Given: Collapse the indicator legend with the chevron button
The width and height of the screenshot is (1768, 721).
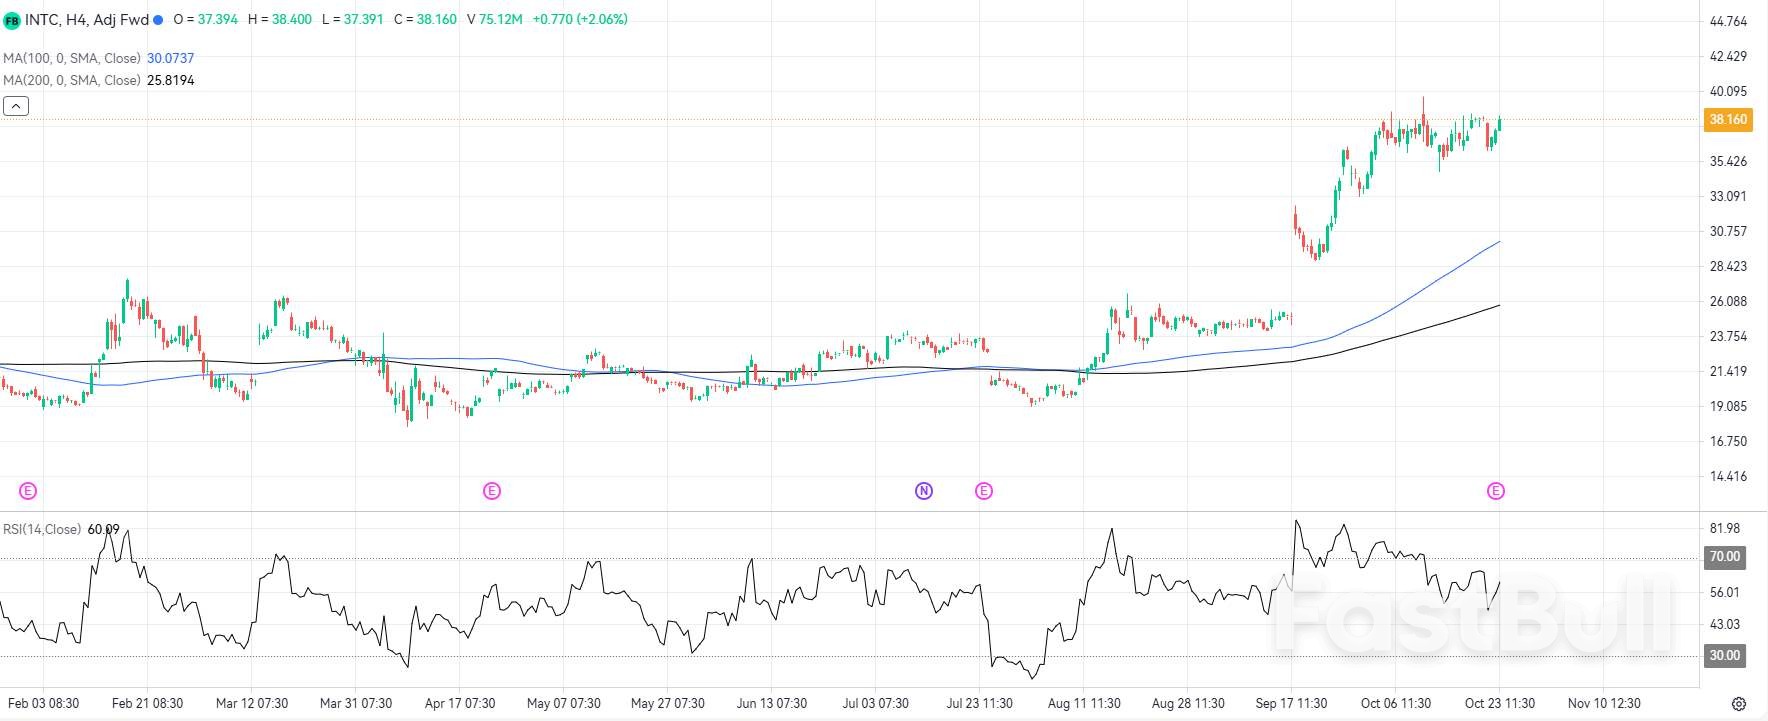Looking at the screenshot, I should [x=16, y=106].
